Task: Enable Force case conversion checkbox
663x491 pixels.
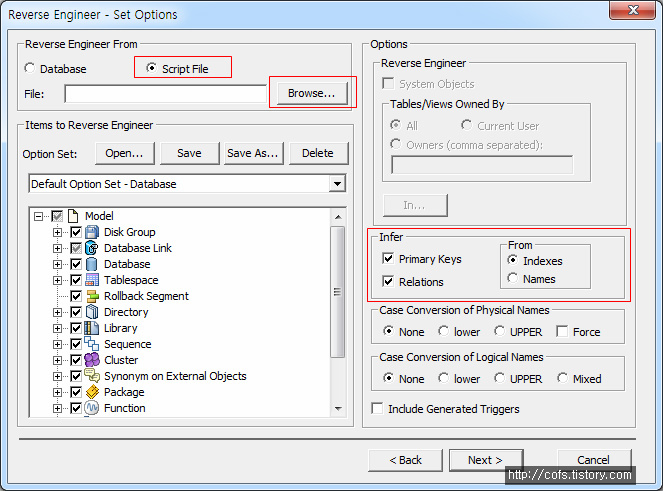Action: click(x=562, y=331)
